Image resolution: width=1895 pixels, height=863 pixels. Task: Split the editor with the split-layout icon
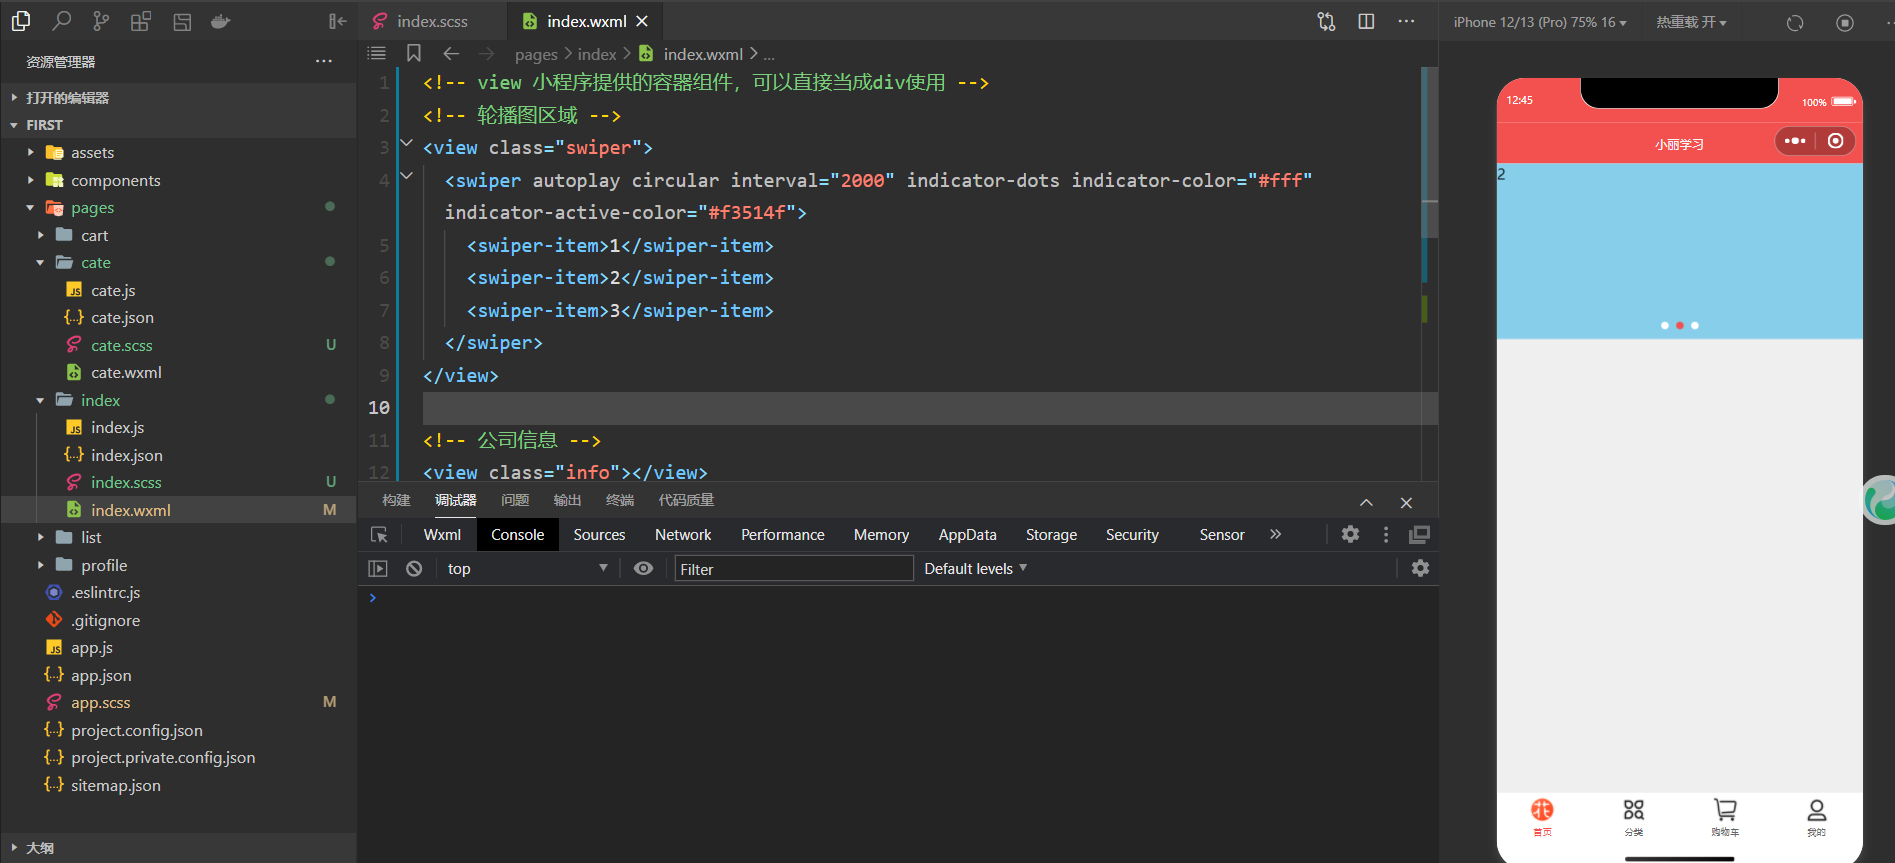pos(1366,21)
